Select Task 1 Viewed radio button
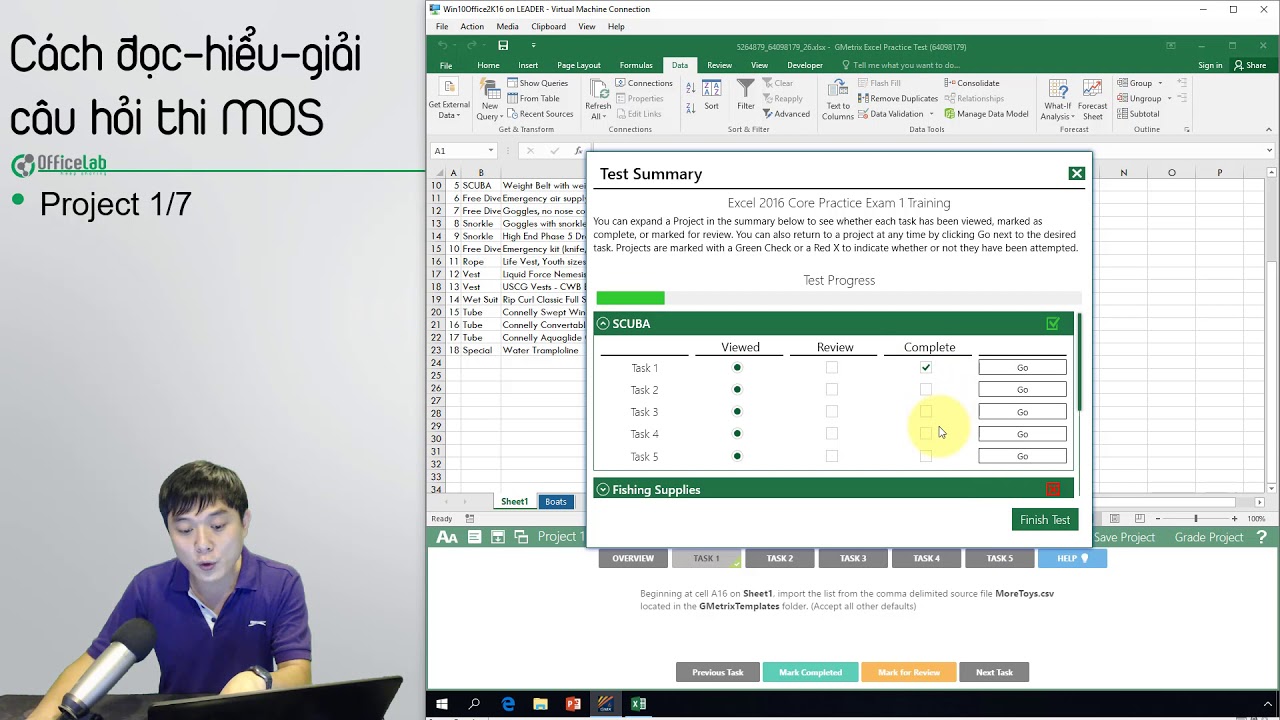Screen dimensions: 1280x720 [738, 367]
